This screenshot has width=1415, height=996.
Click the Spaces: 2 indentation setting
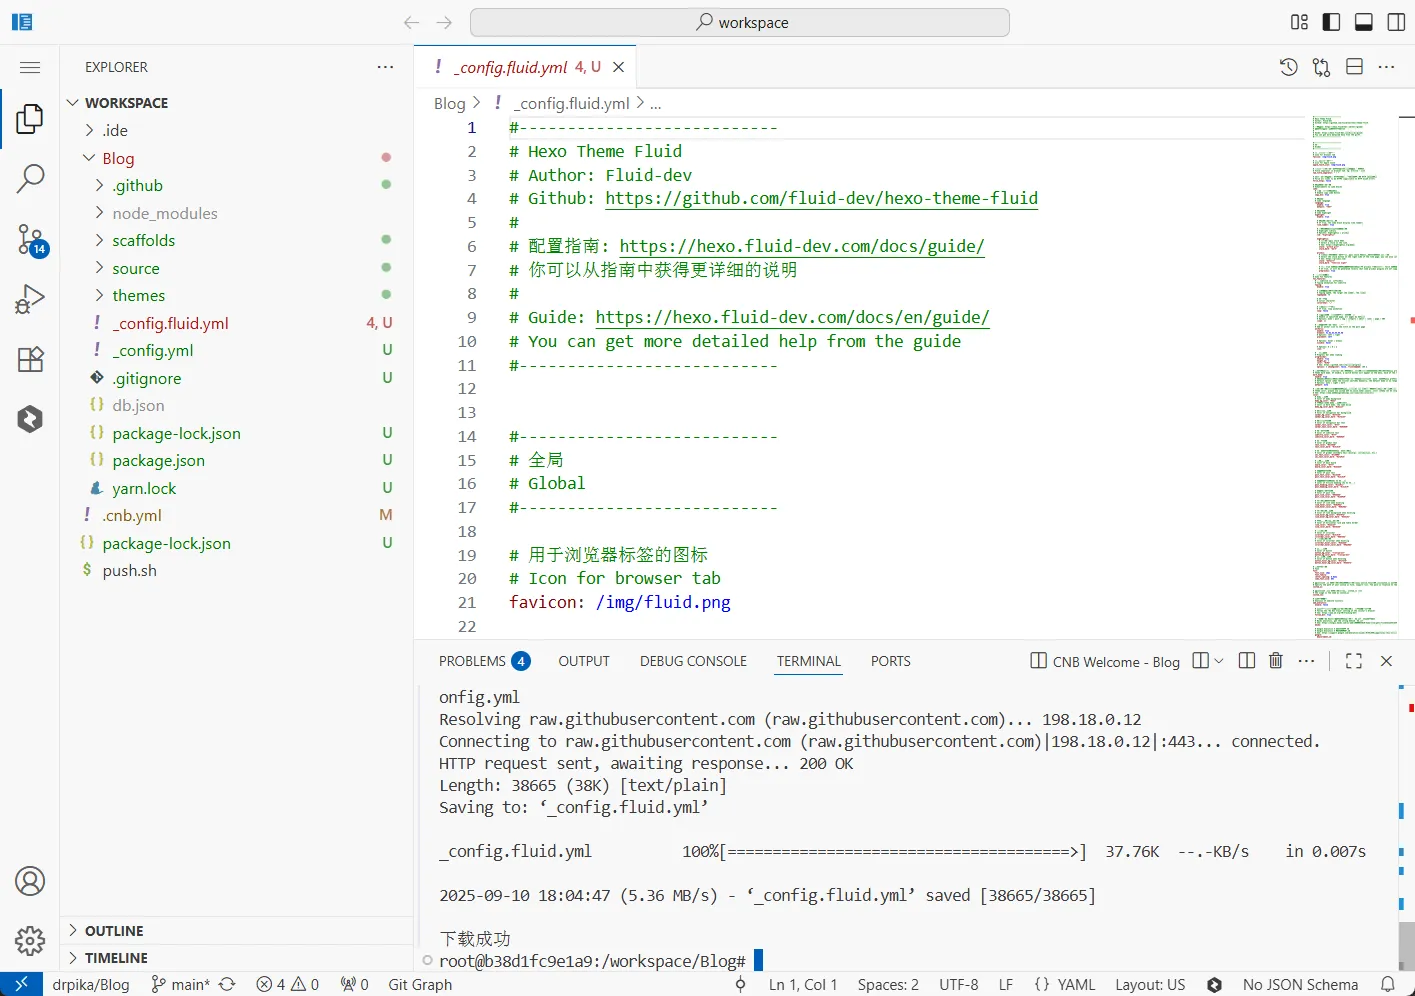pyautogui.click(x=888, y=984)
